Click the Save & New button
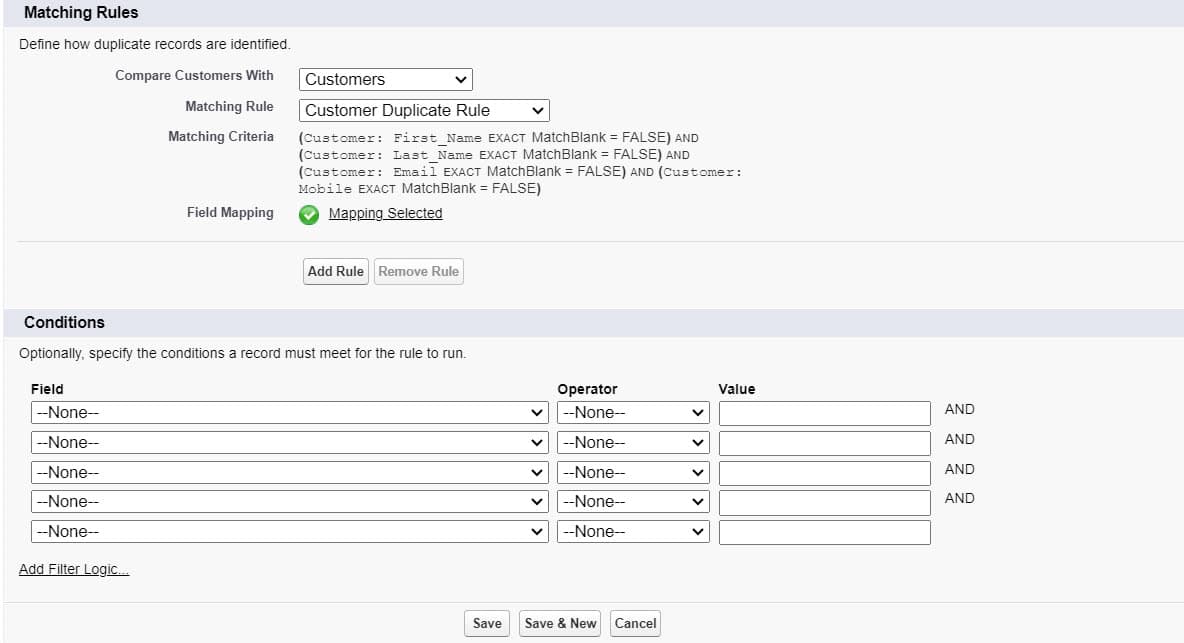This screenshot has width=1184, height=643. coord(560,623)
